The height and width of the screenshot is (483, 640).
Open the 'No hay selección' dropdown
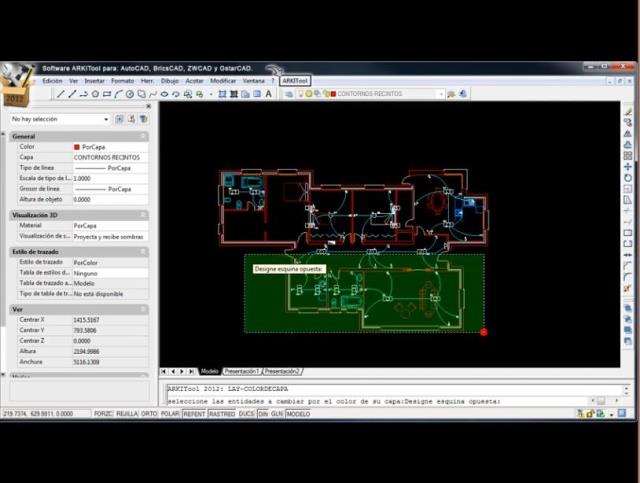(x=60, y=119)
